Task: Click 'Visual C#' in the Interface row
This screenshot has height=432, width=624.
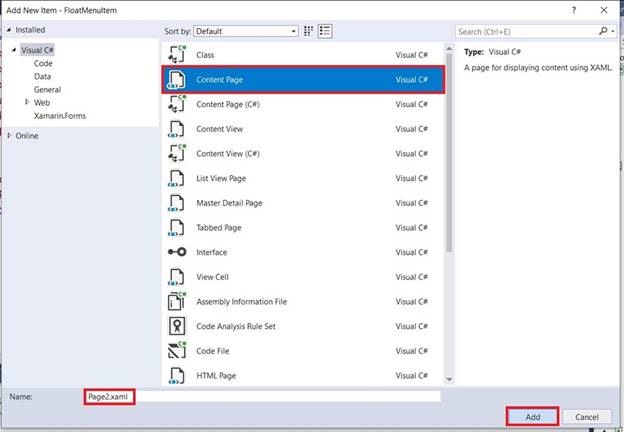Action: click(411, 252)
